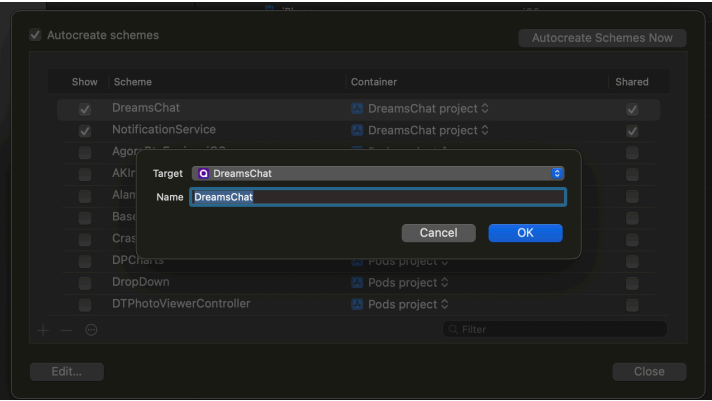The width and height of the screenshot is (712, 401).
Task: Click Pods project icon in DTPhotoViewerController row
Action: click(357, 304)
